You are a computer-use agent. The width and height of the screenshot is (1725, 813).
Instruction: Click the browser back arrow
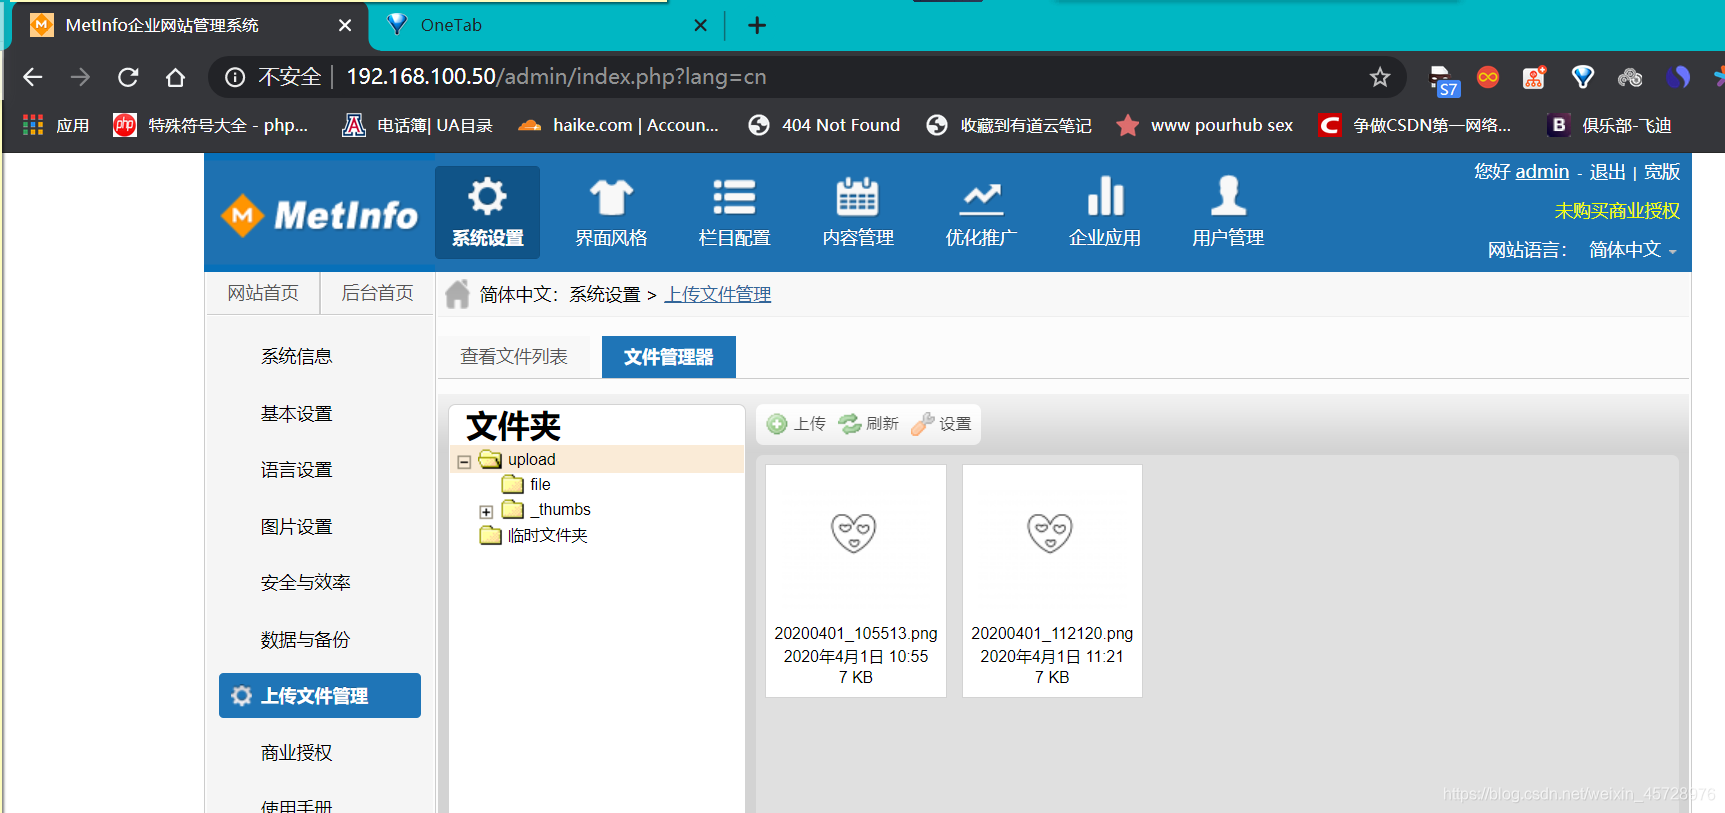(33, 77)
